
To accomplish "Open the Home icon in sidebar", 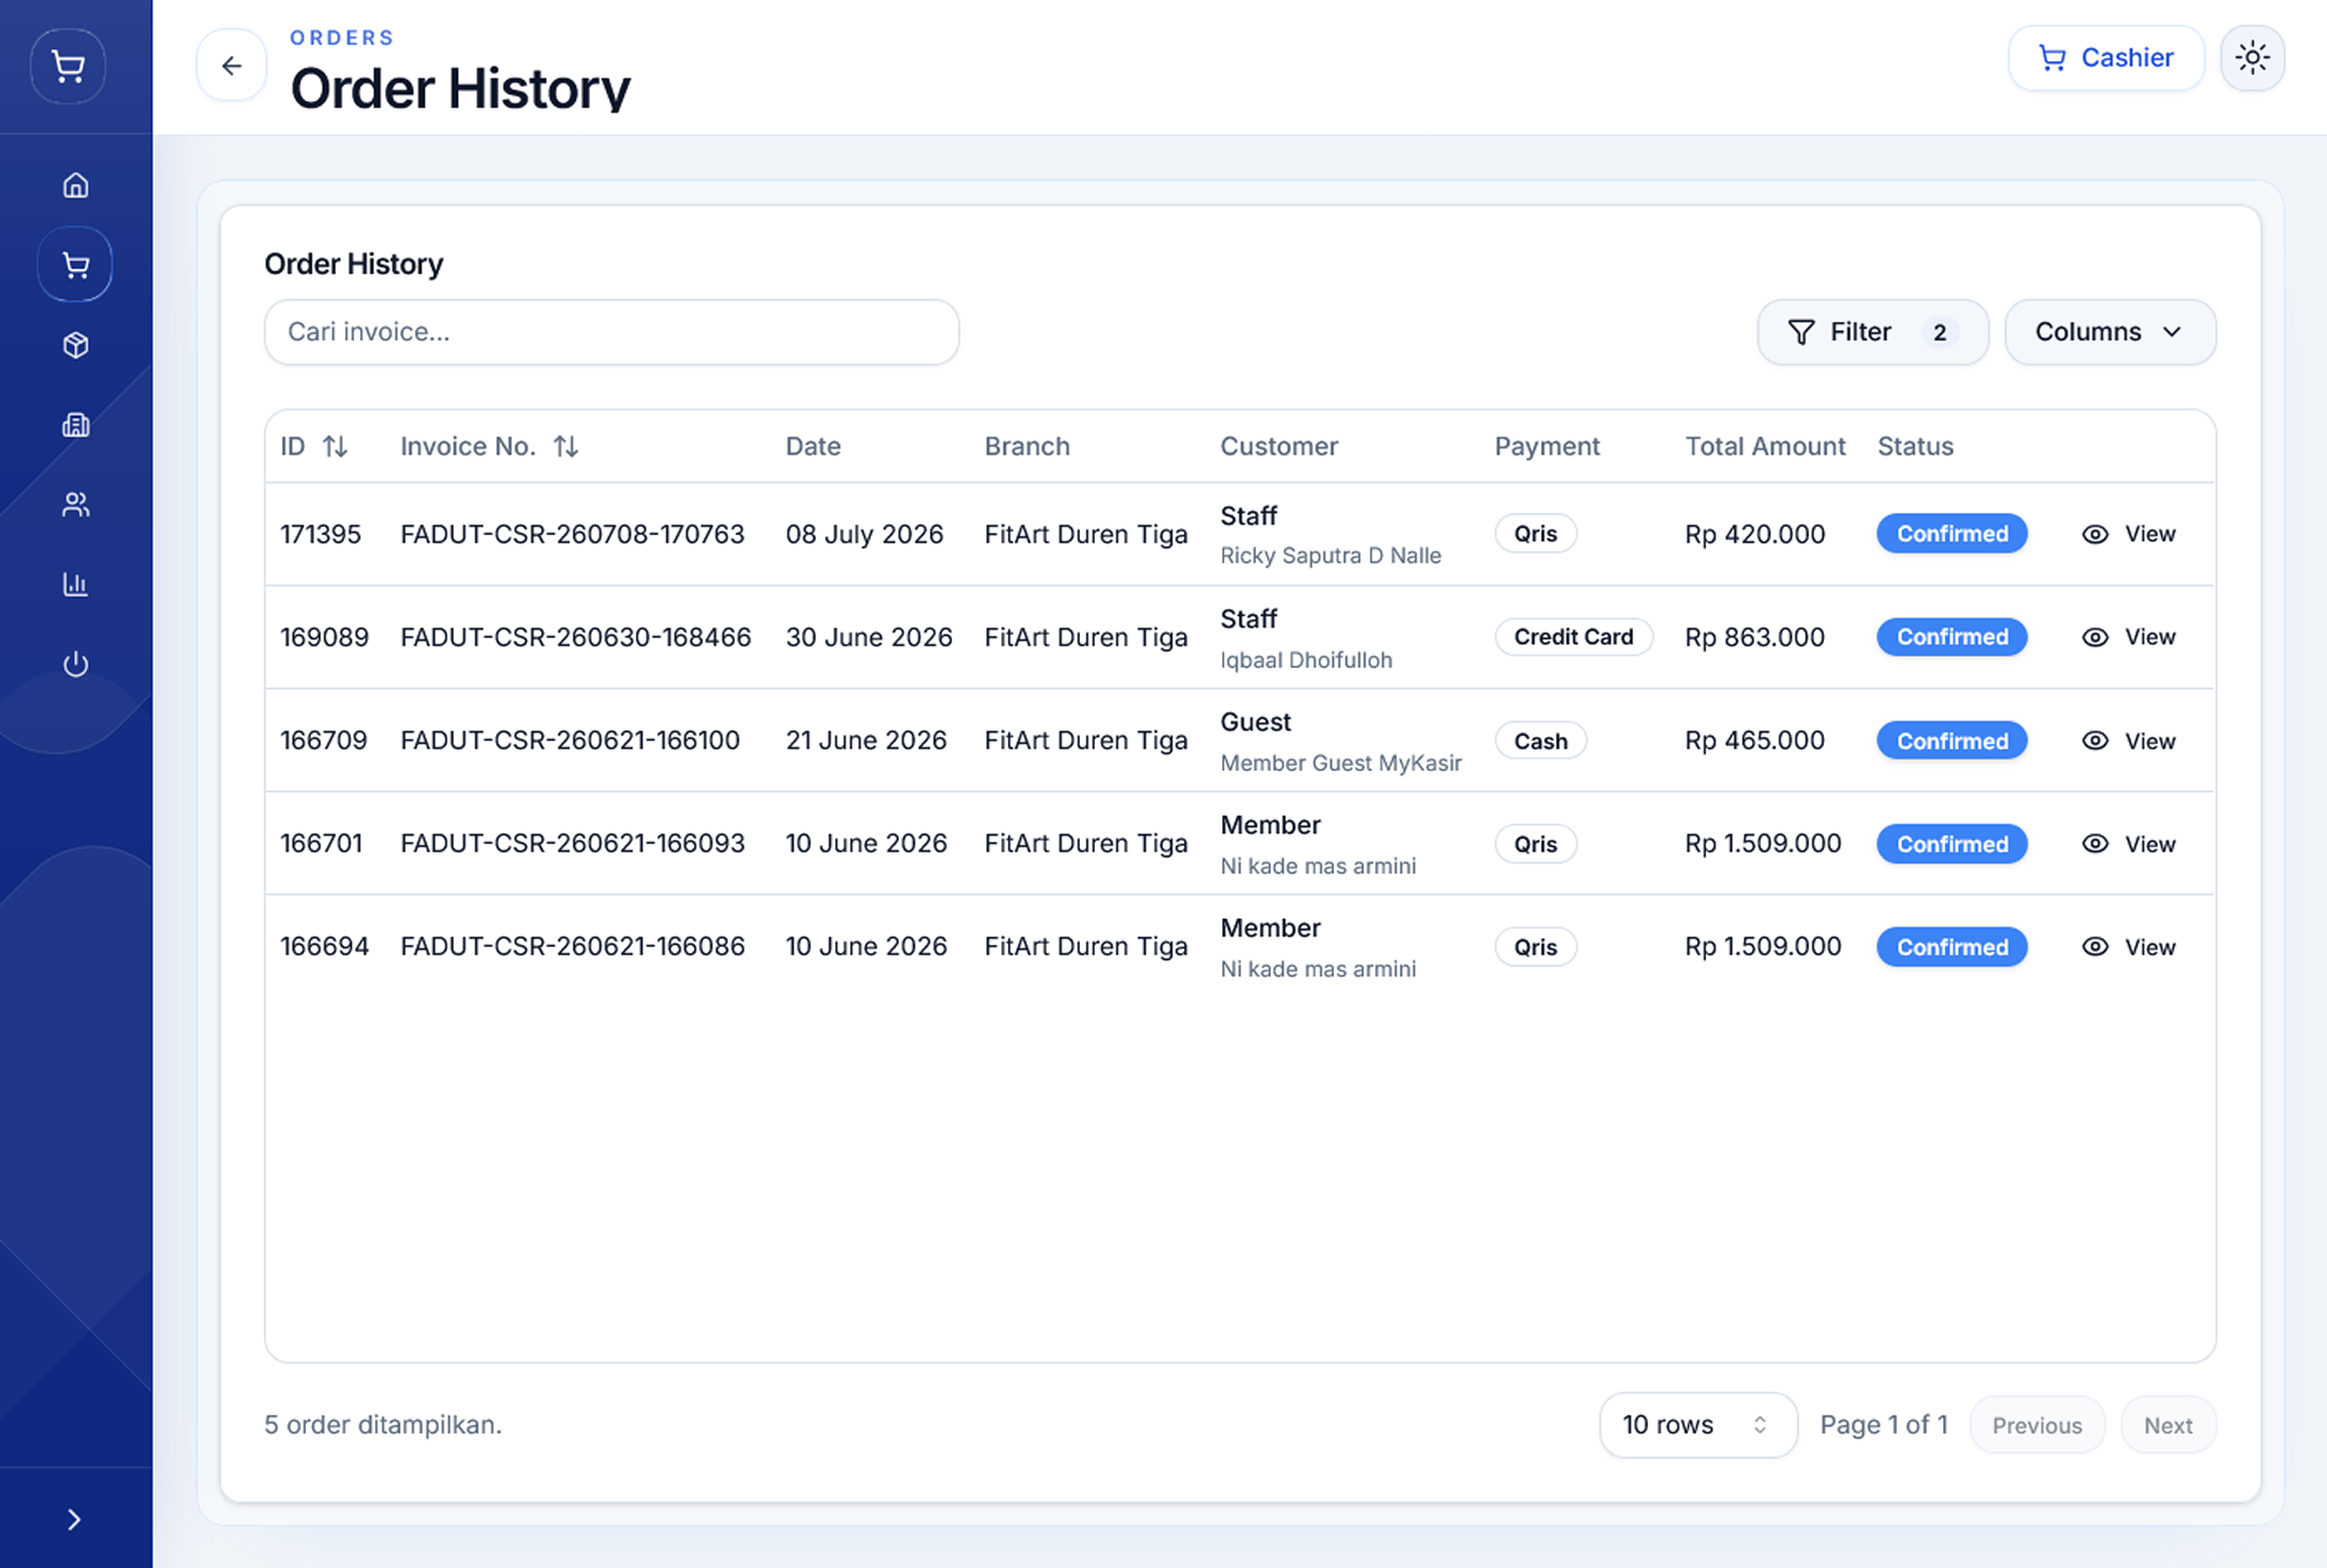I will [76, 185].
